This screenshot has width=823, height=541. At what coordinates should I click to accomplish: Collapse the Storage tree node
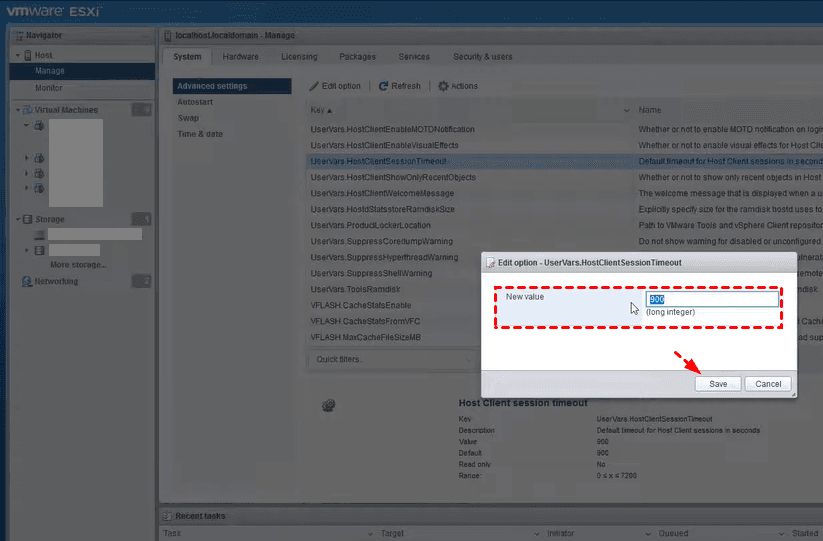tap(18, 219)
